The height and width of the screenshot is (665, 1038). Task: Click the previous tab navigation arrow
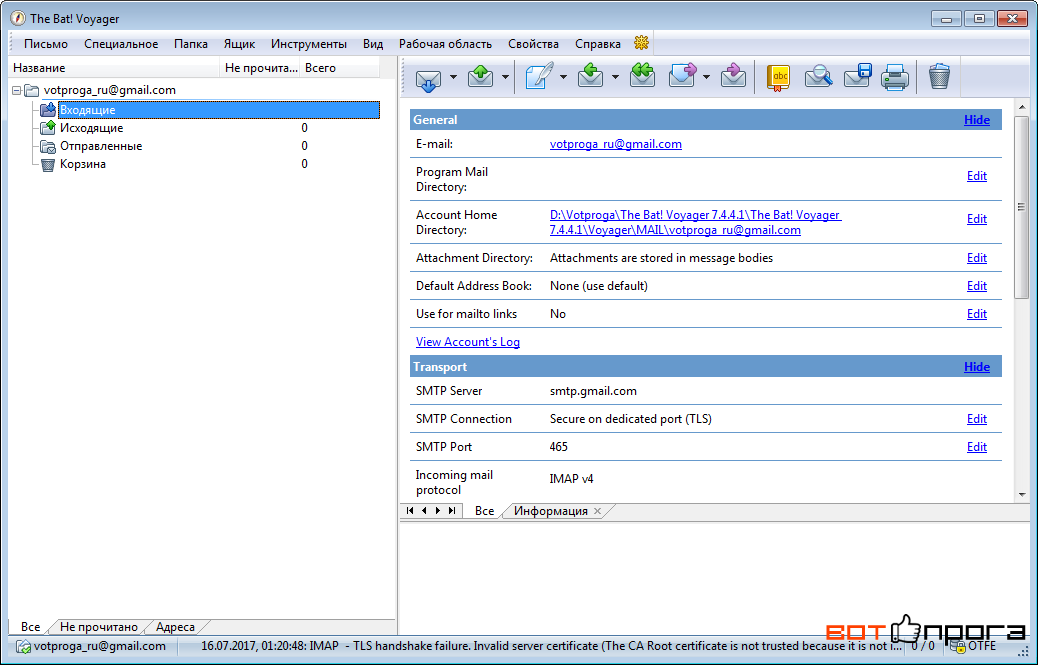424,511
